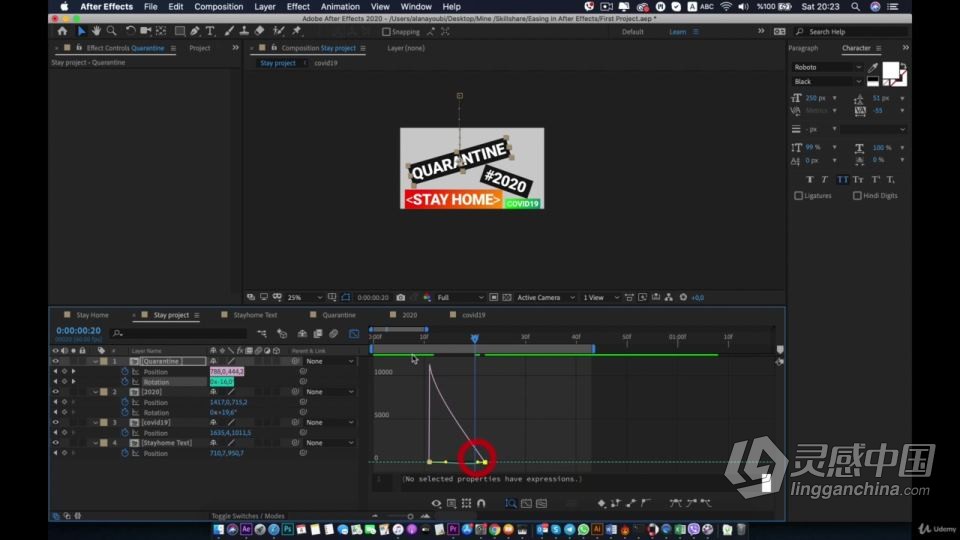
Task: Open the Full resolution dropdown in viewer
Action: click(x=460, y=298)
